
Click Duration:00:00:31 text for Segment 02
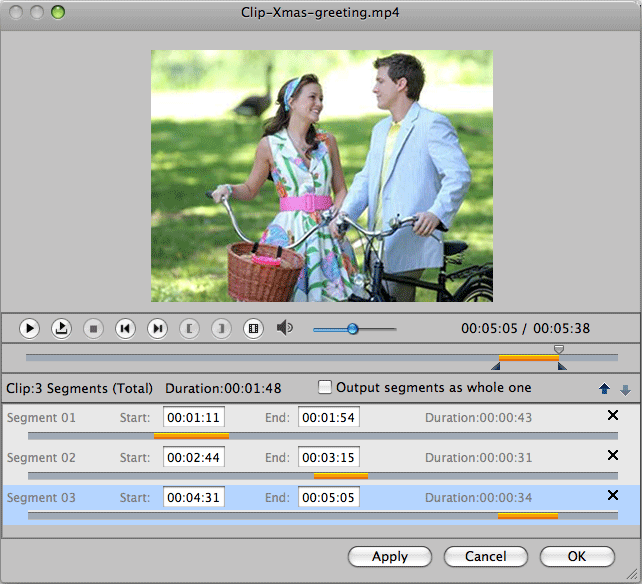[x=478, y=457]
